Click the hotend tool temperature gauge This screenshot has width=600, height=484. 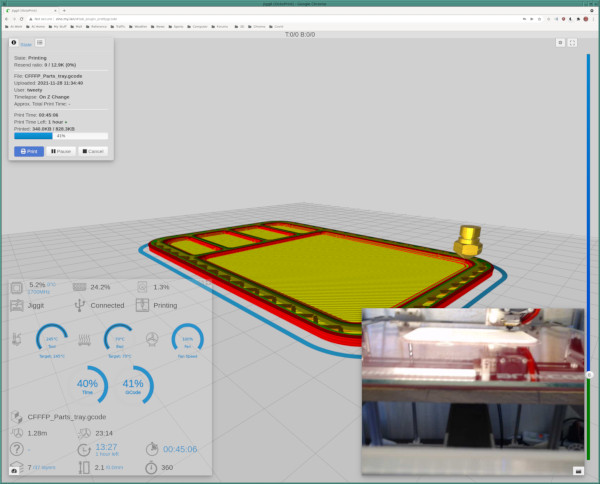(52, 339)
